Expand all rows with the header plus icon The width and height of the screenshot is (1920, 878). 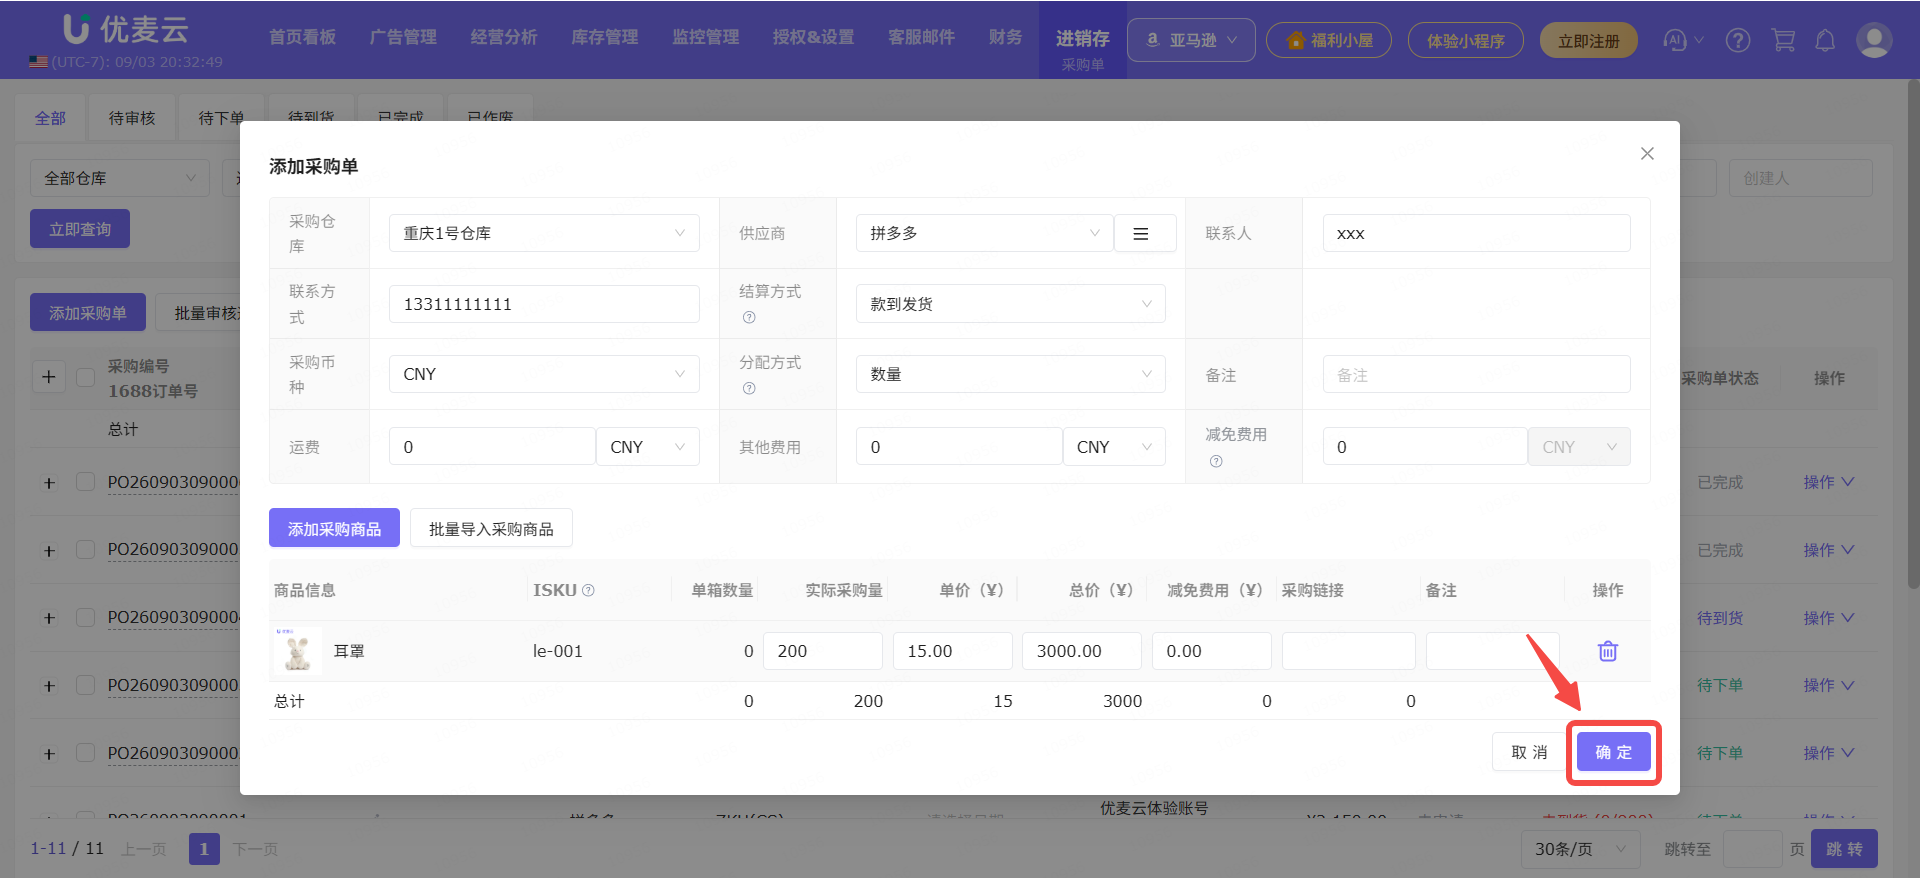pos(48,377)
